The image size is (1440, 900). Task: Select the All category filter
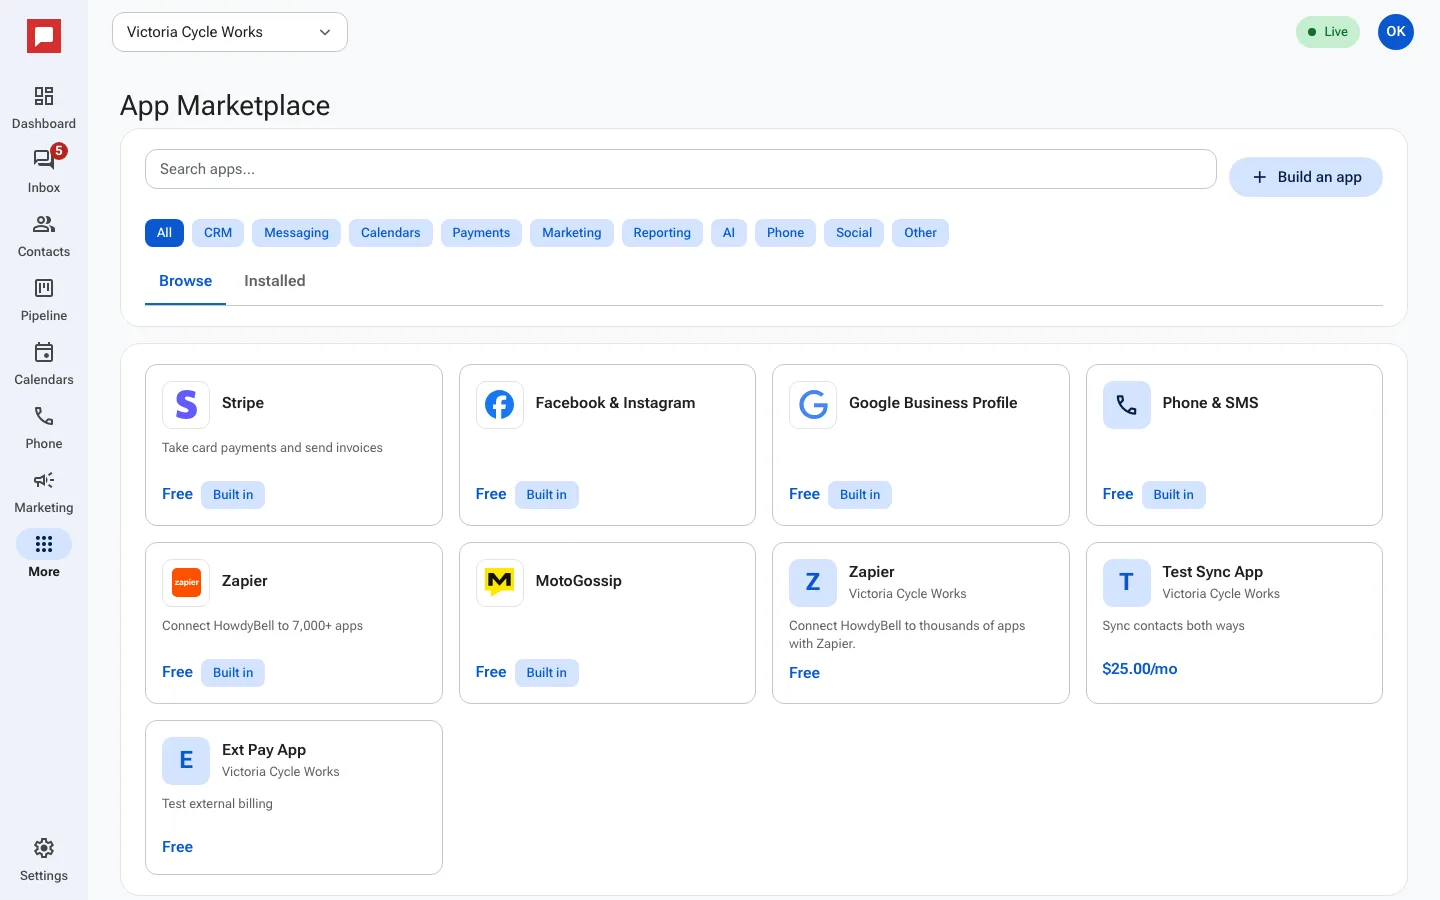pos(164,233)
